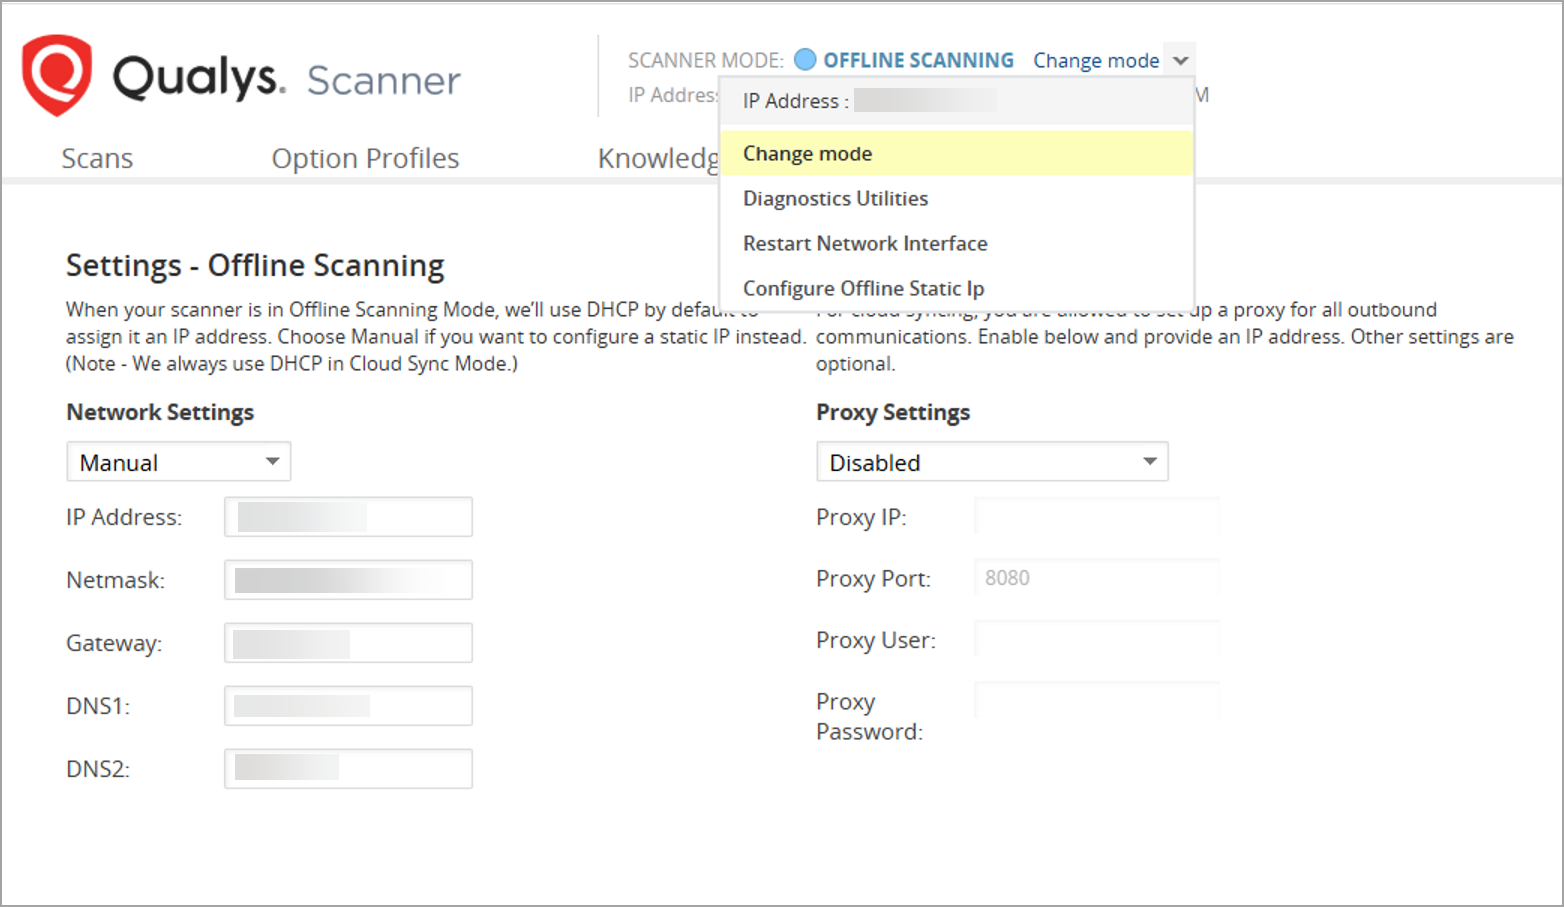1564x907 pixels.
Task: Open Diagnostics Utilities menu entry
Action: pos(835,199)
